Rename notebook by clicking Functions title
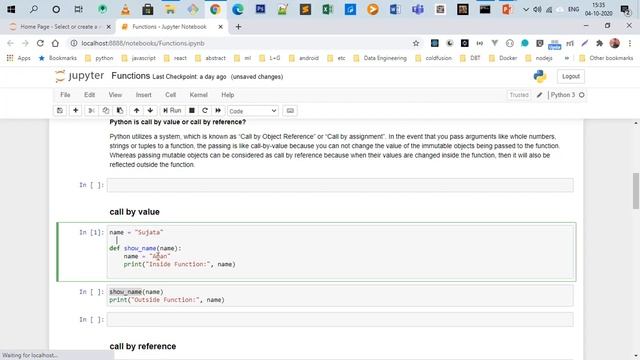Image resolution: width=640 pixels, height=360 pixels. click(x=131, y=76)
